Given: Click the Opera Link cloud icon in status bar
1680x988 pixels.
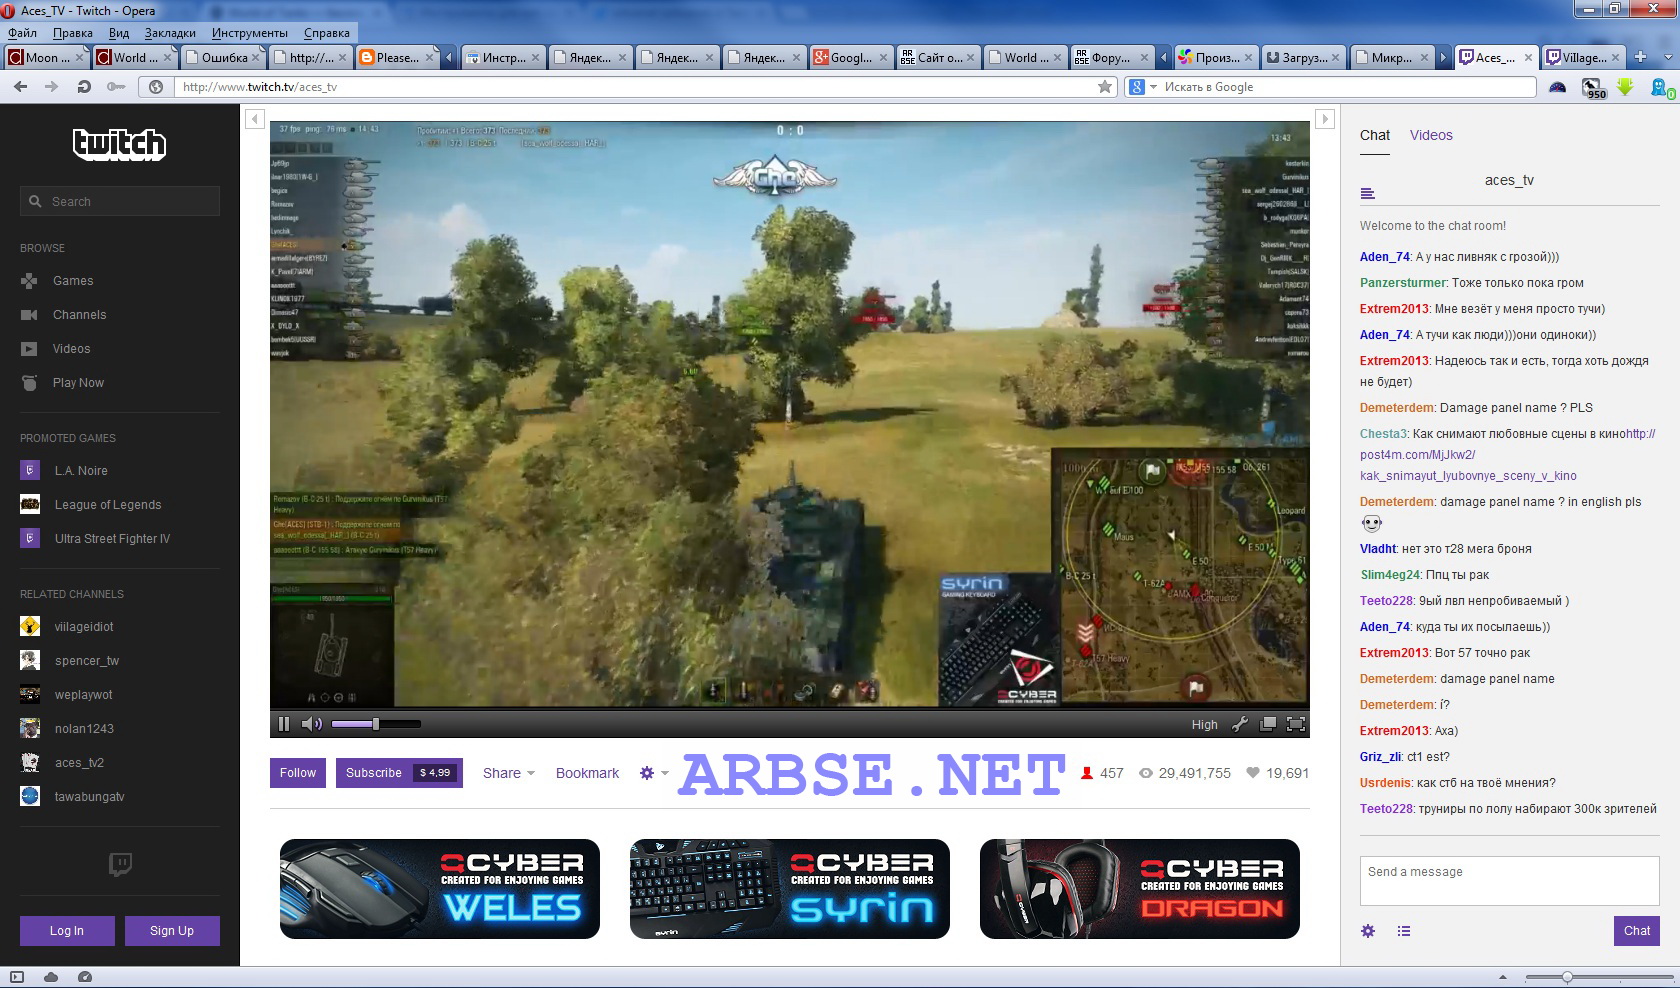Looking at the screenshot, I should point(51,977).
